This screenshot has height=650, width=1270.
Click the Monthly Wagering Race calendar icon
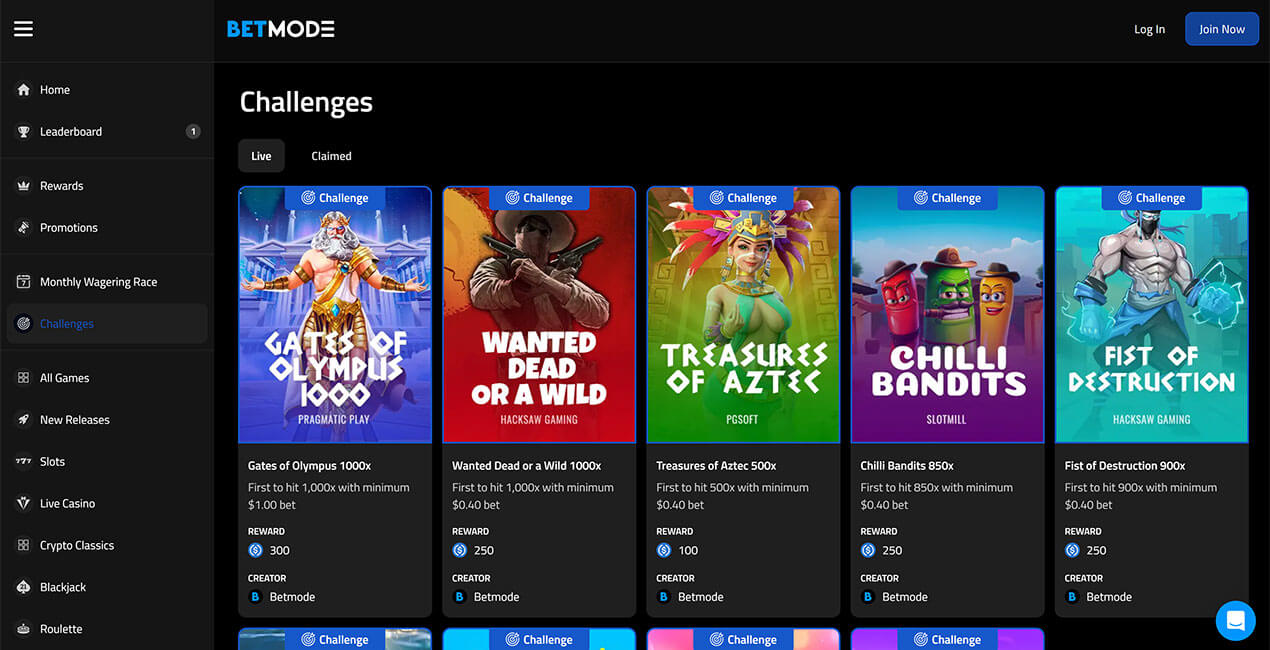(x=24, y=282)
